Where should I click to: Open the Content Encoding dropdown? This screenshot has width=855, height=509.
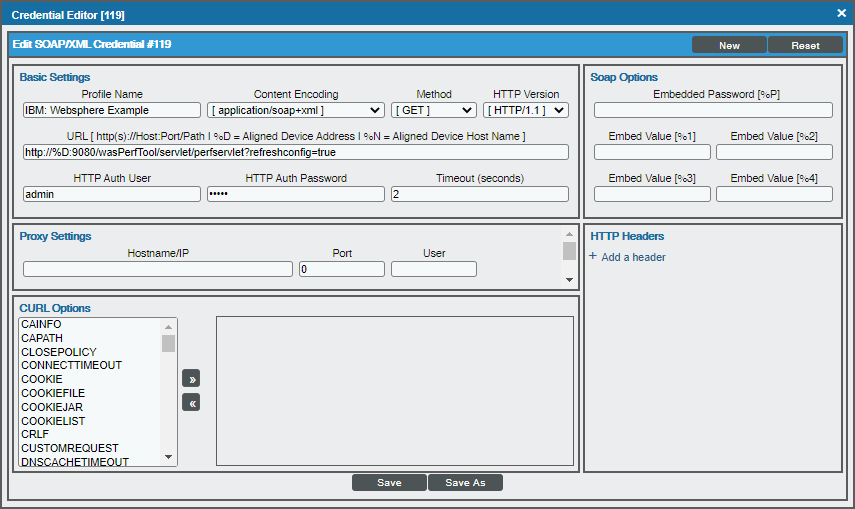coord(296,110)
